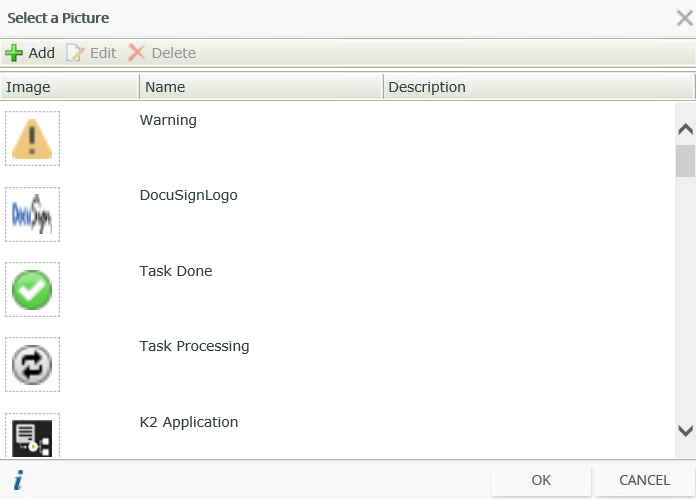Click the scrollbar up arrow

685,129
